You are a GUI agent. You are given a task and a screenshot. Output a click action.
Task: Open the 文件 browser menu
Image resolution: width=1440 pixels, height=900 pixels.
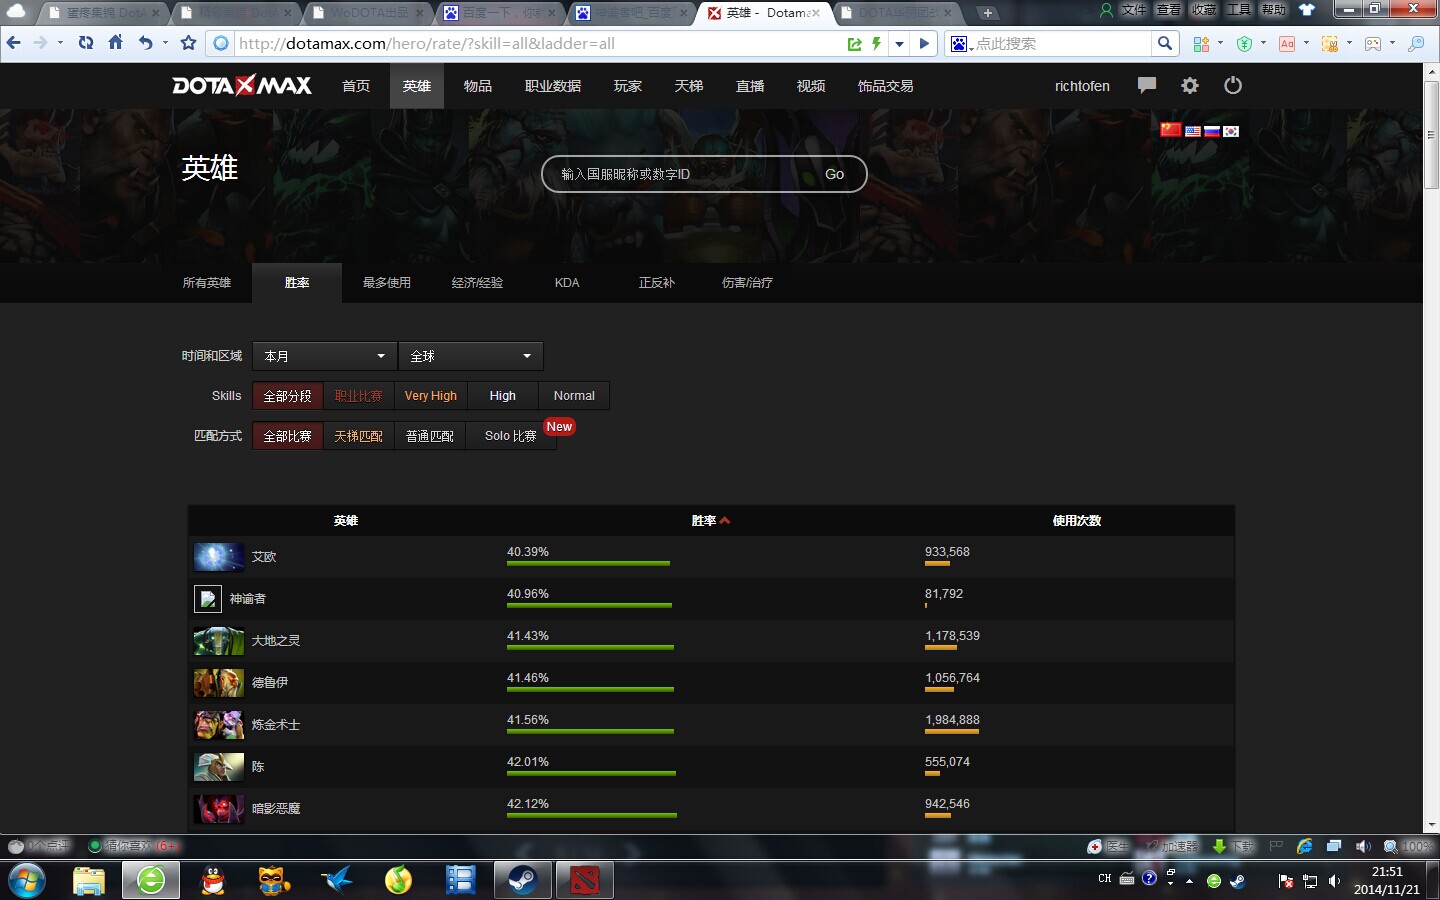1134,10
